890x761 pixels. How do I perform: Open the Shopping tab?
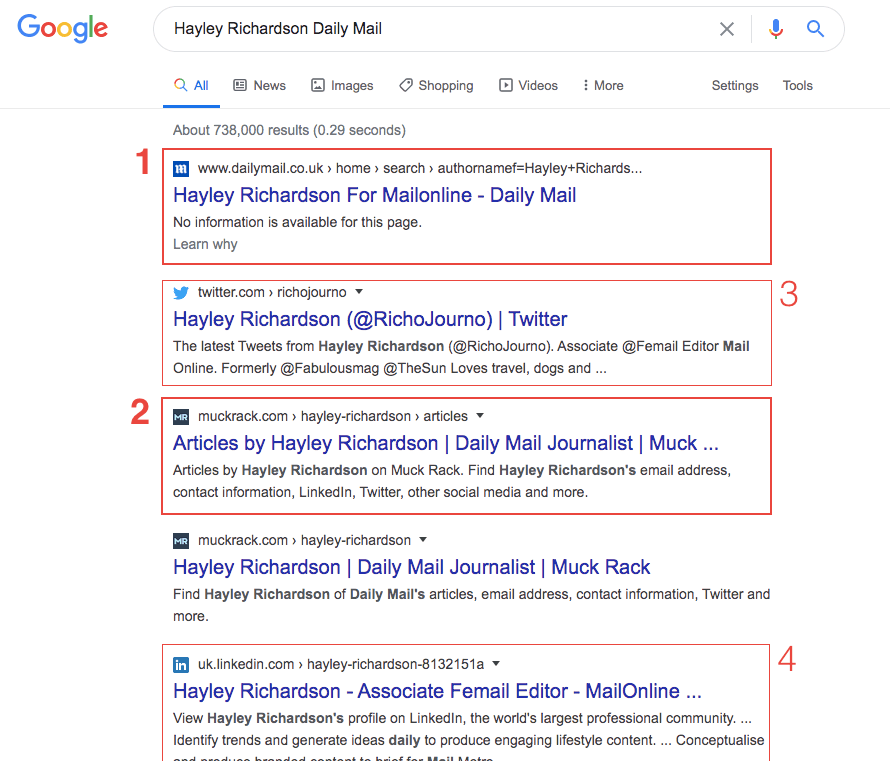pos(436,86)
